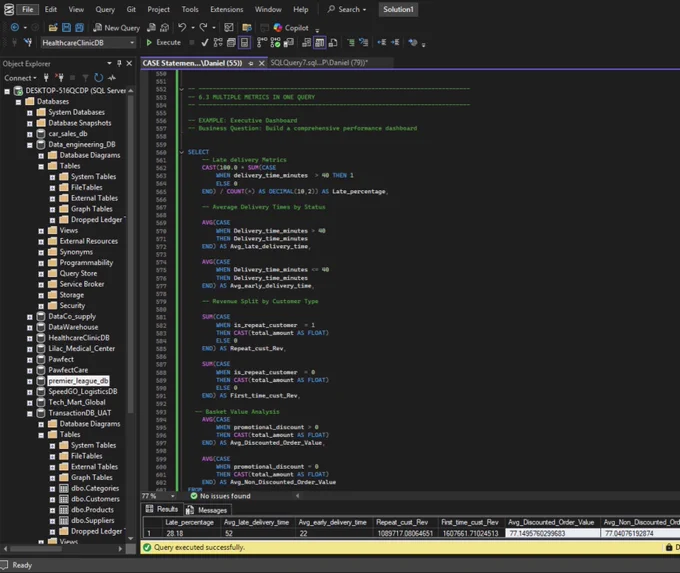680x573 pixels.
Task: Click the Object Explorer disconnect icon
Action: tap(60, 78)
